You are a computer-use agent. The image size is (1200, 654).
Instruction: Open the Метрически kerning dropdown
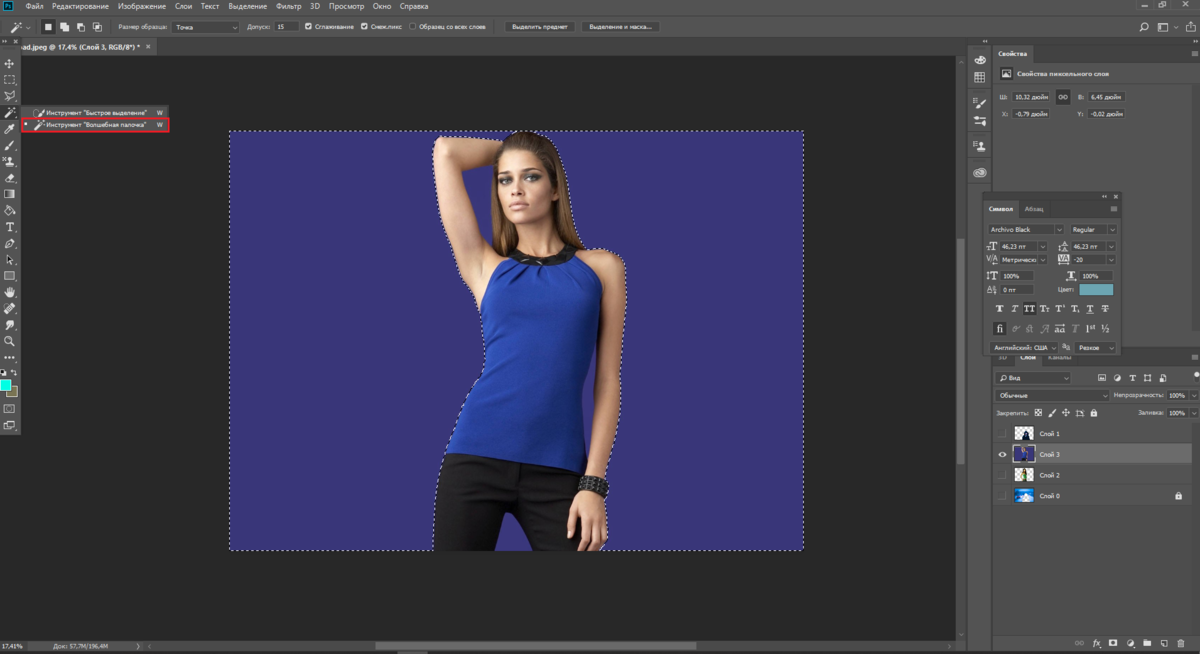[x=1024, y=260]
